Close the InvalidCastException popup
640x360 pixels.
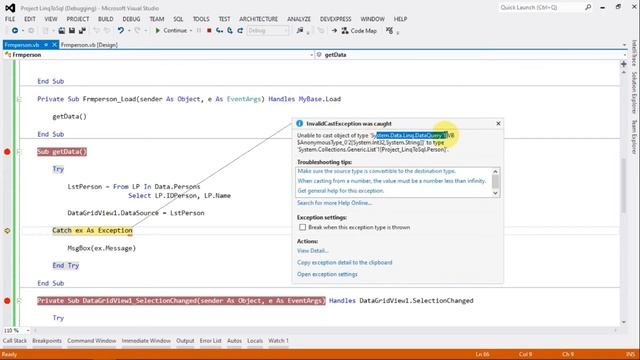point(498,123)
